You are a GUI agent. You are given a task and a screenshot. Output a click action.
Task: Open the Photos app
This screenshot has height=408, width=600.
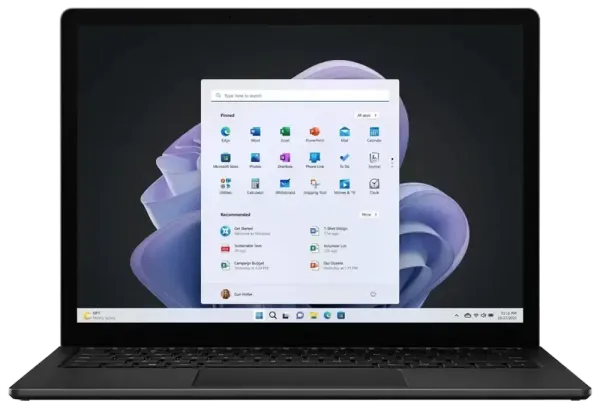tap(255, 158)
